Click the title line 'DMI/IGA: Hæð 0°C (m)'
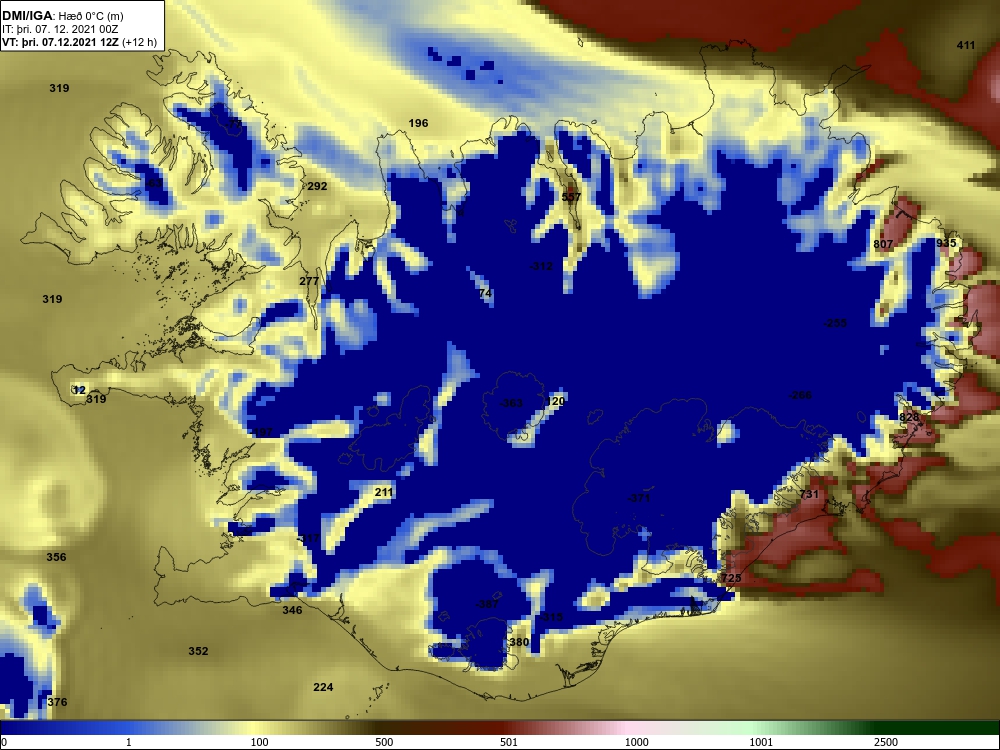The width and height of the screenshot is (1000, 750). tap(63, 16)
